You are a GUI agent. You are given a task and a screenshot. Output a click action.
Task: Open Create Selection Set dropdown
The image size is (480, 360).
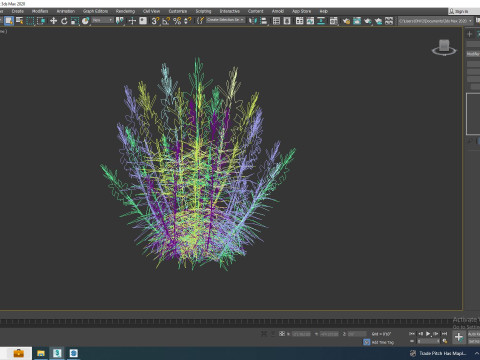(x=225, y=20)
